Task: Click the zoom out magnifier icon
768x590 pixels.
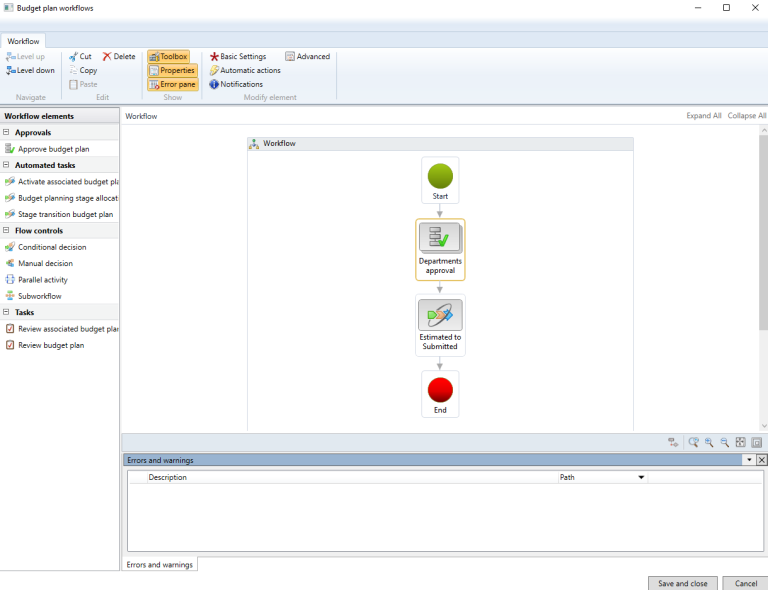Action: [x=724, y=442]
